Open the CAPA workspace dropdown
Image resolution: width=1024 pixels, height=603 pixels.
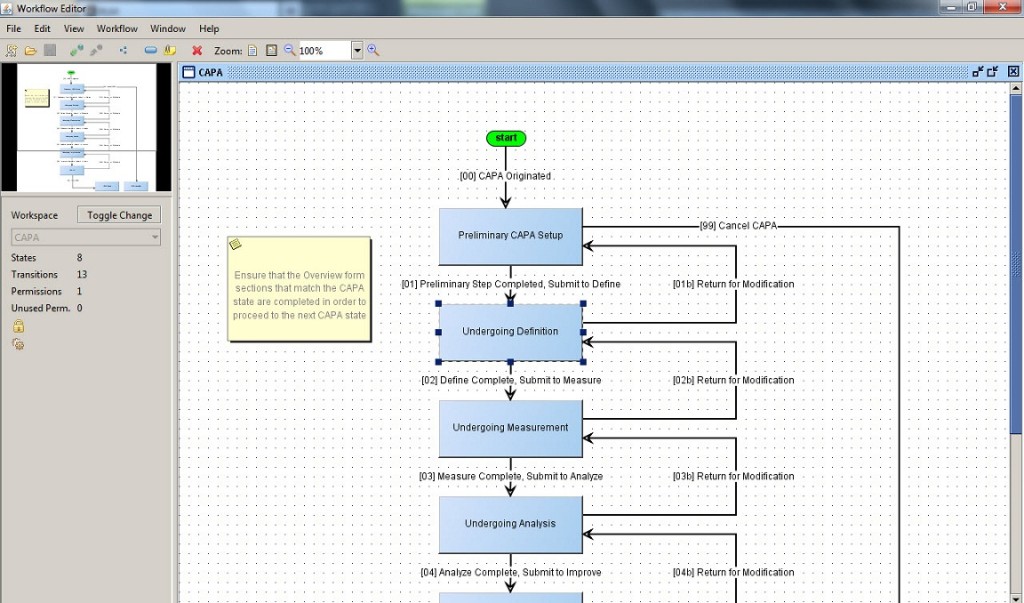pyautogui.click(x=86, y=237)
